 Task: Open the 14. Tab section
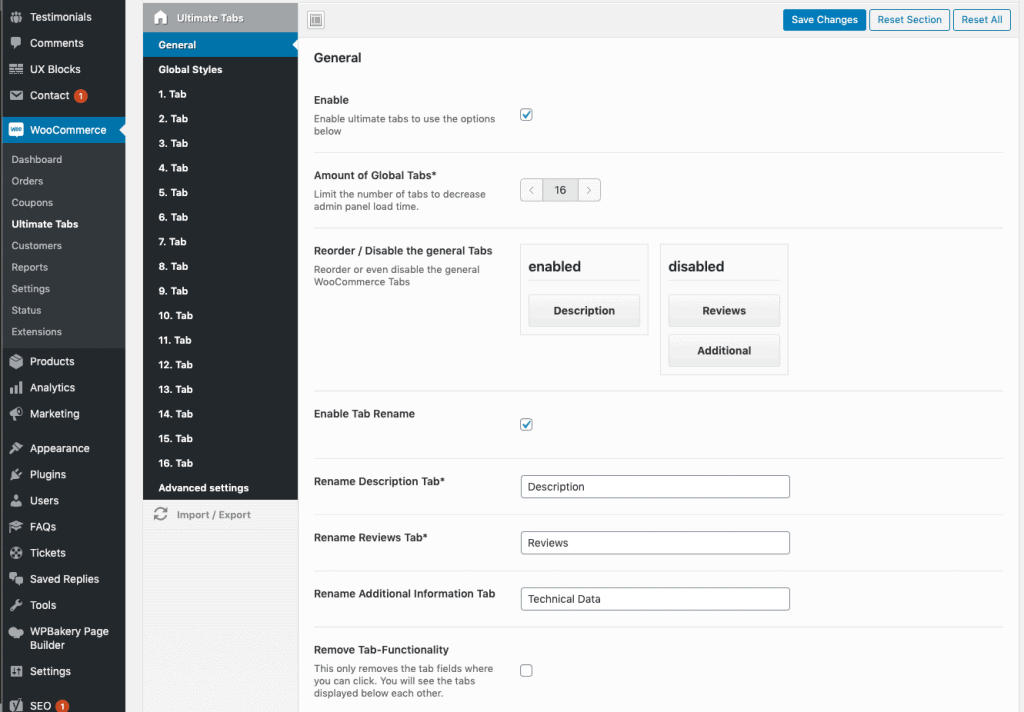coord(220,414)
